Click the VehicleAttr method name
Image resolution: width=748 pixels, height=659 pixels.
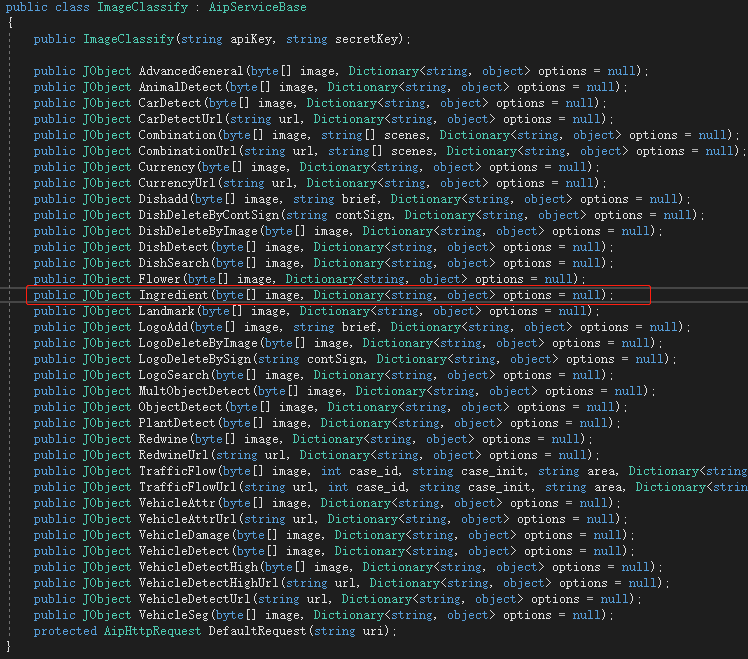pyautogui.click(x=177, y=503)
